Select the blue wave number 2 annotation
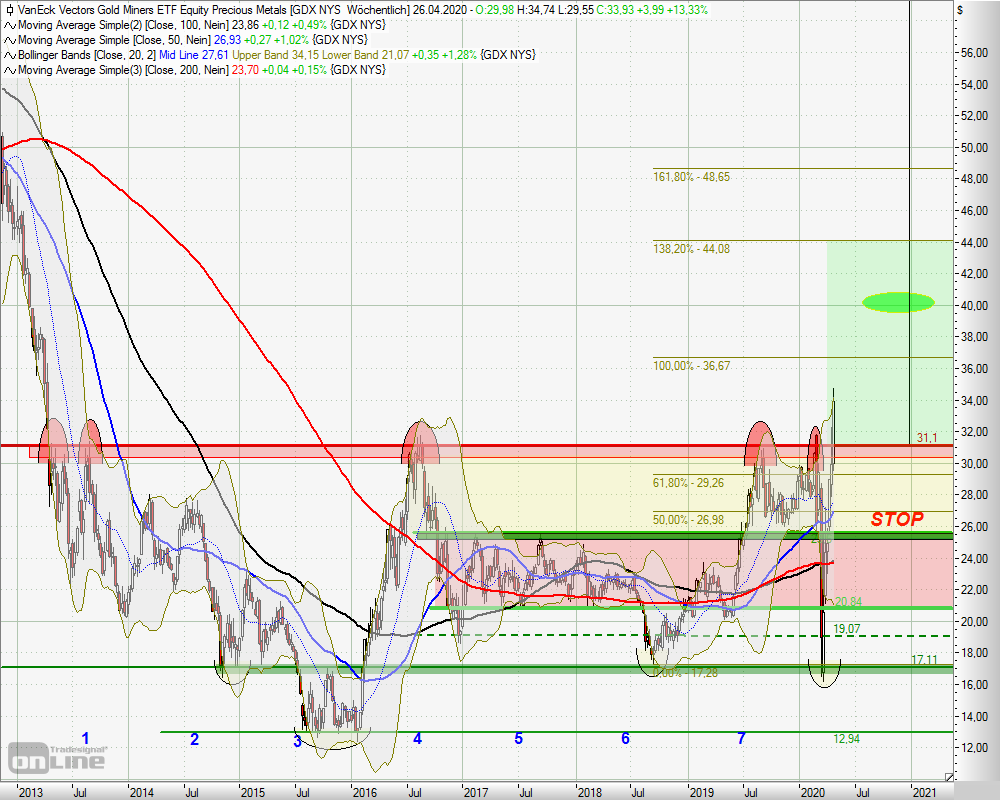Image resolution: width=1000 pixels, height=800 pixels. [x=195, y=739]
